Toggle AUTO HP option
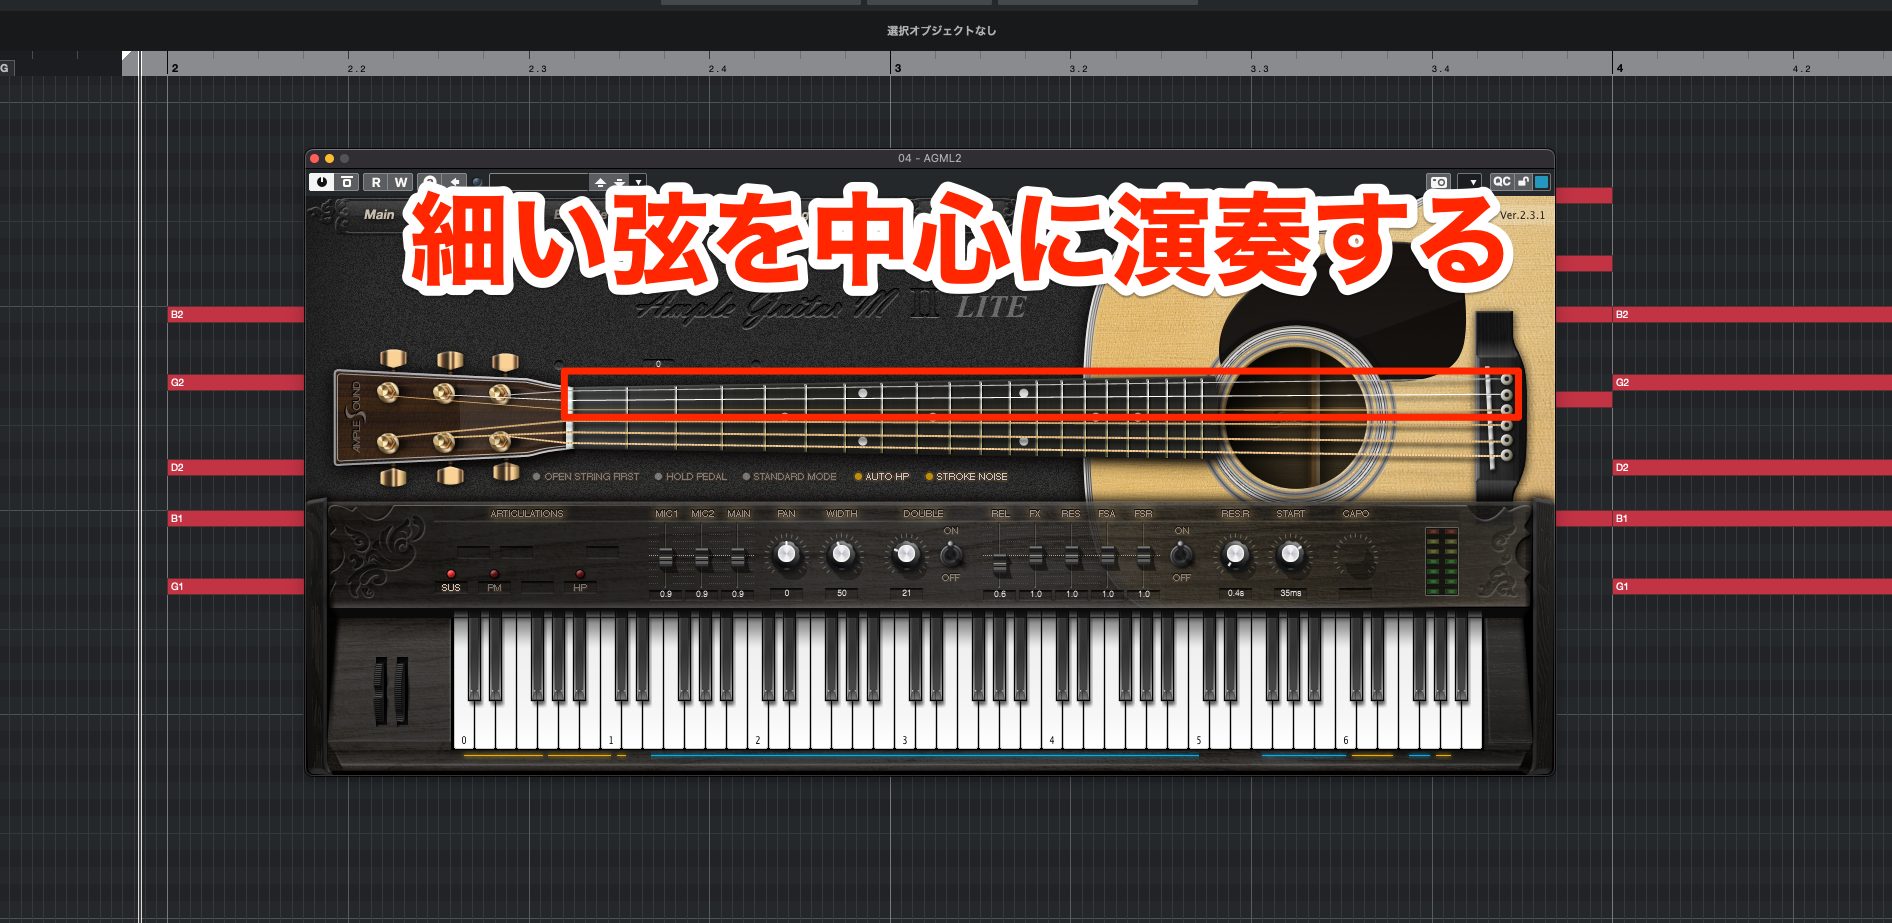The width and height of the screenshot is (1892, 923). coord(882,477)
